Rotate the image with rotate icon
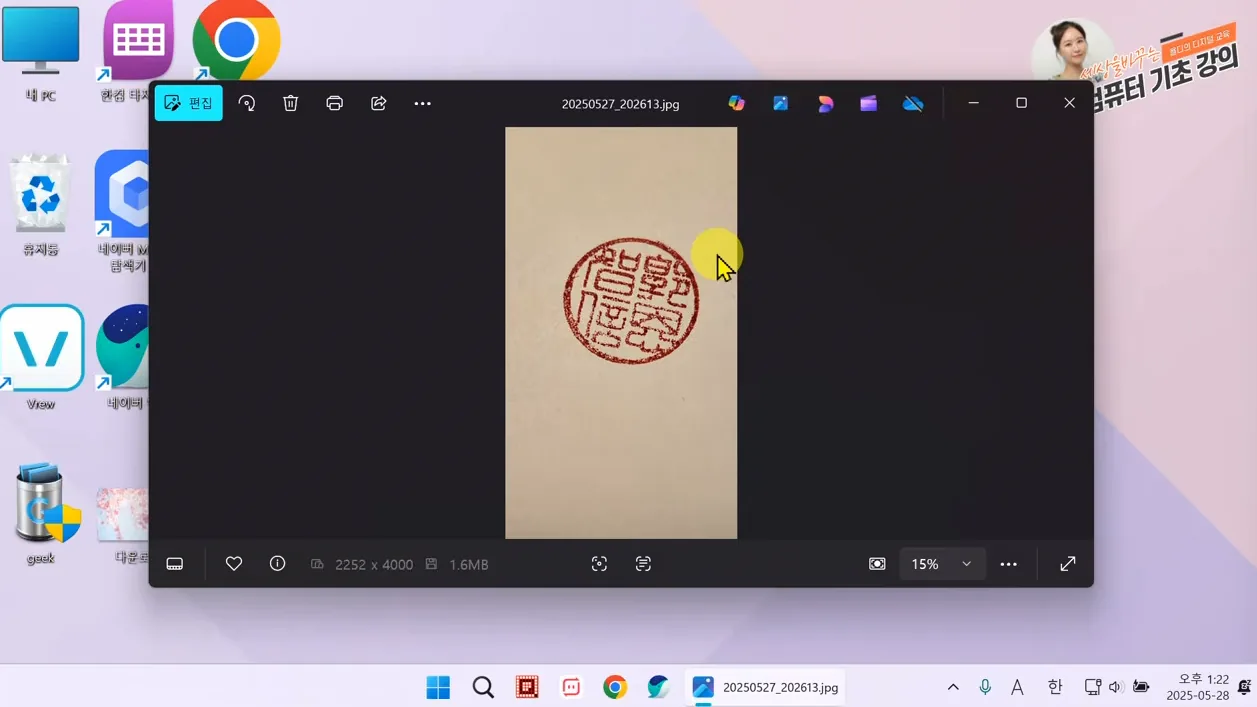This screenshot has width=1257, height=707. tap(247, 103)
